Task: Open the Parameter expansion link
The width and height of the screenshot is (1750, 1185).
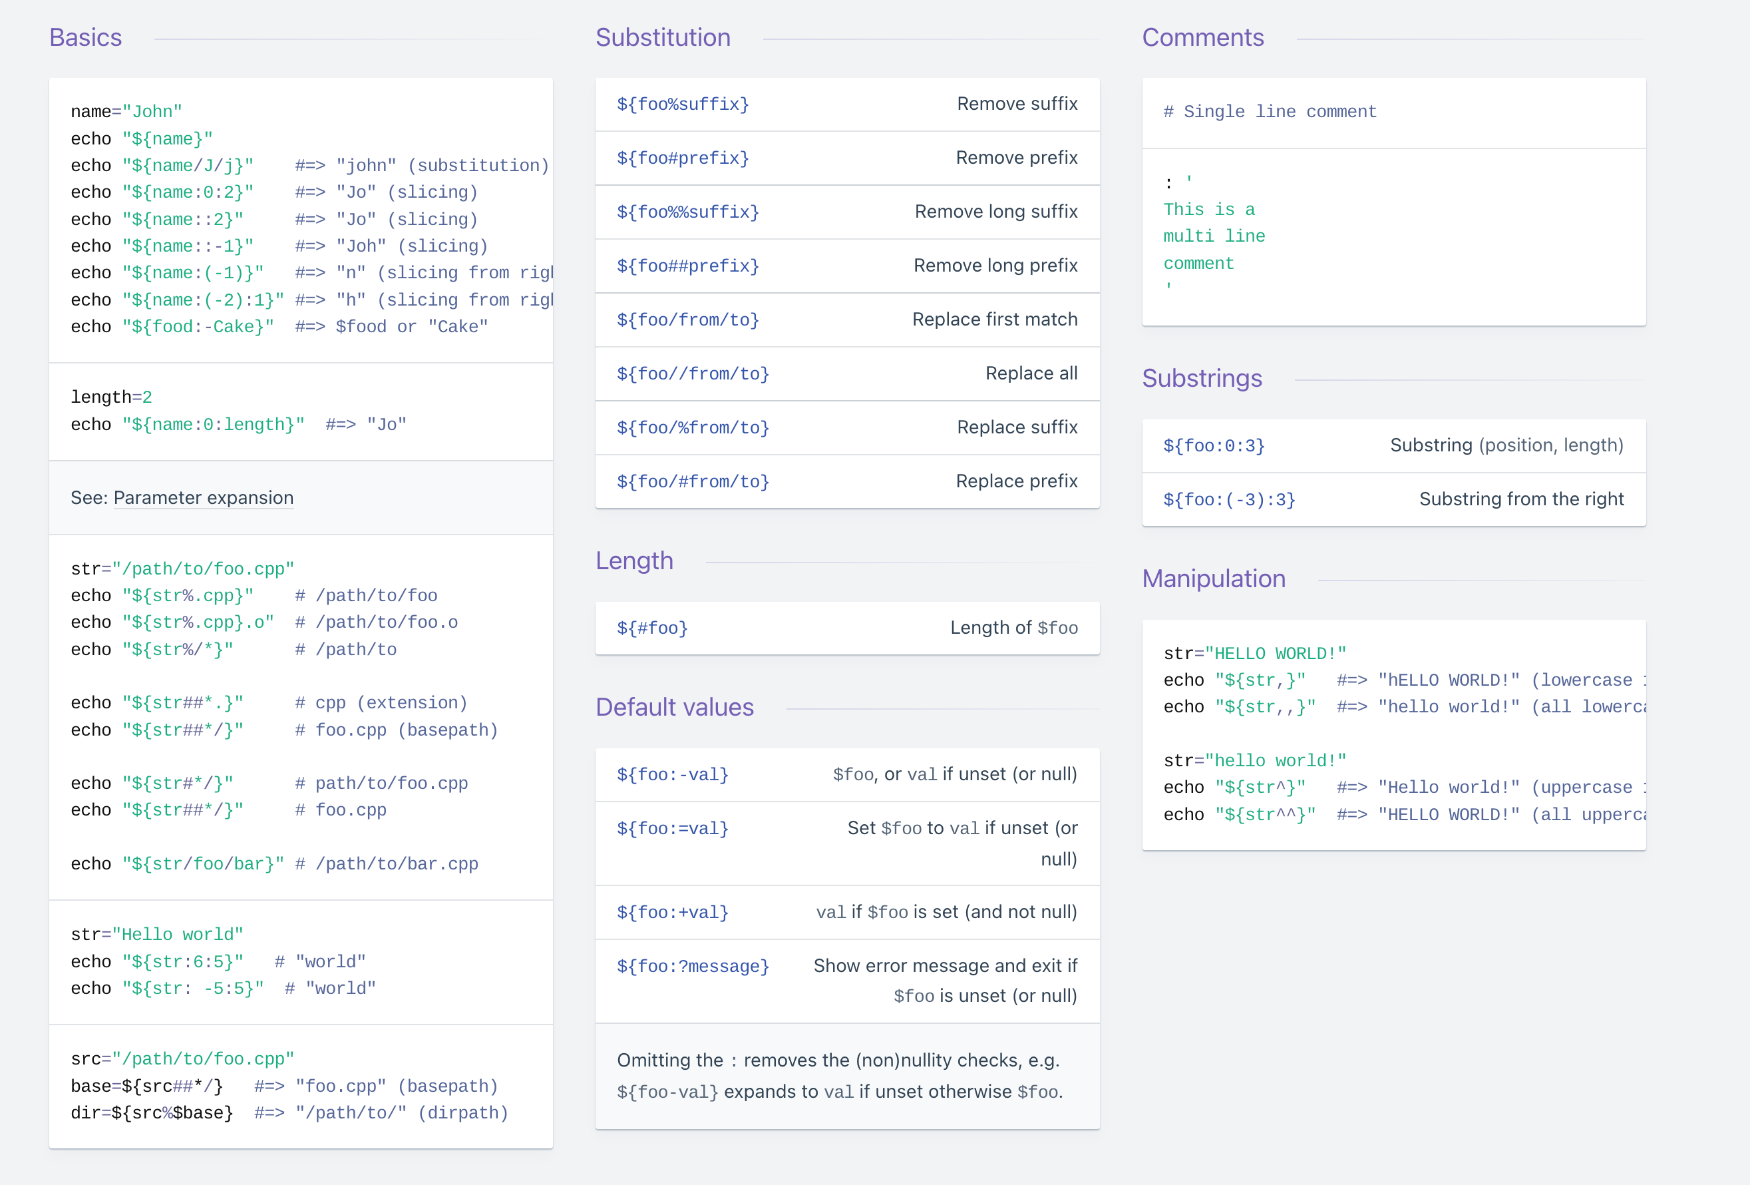Action: [x=203, y=498]
